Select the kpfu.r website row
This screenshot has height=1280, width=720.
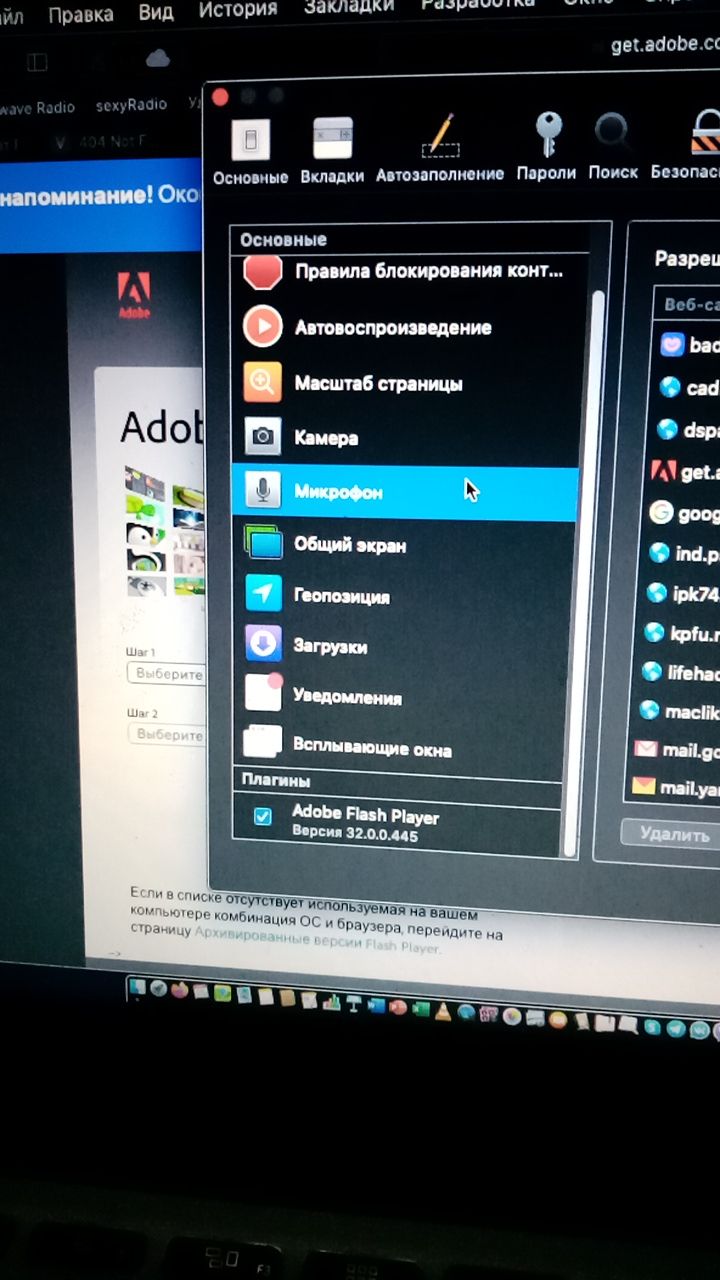(x=682, y=632)
